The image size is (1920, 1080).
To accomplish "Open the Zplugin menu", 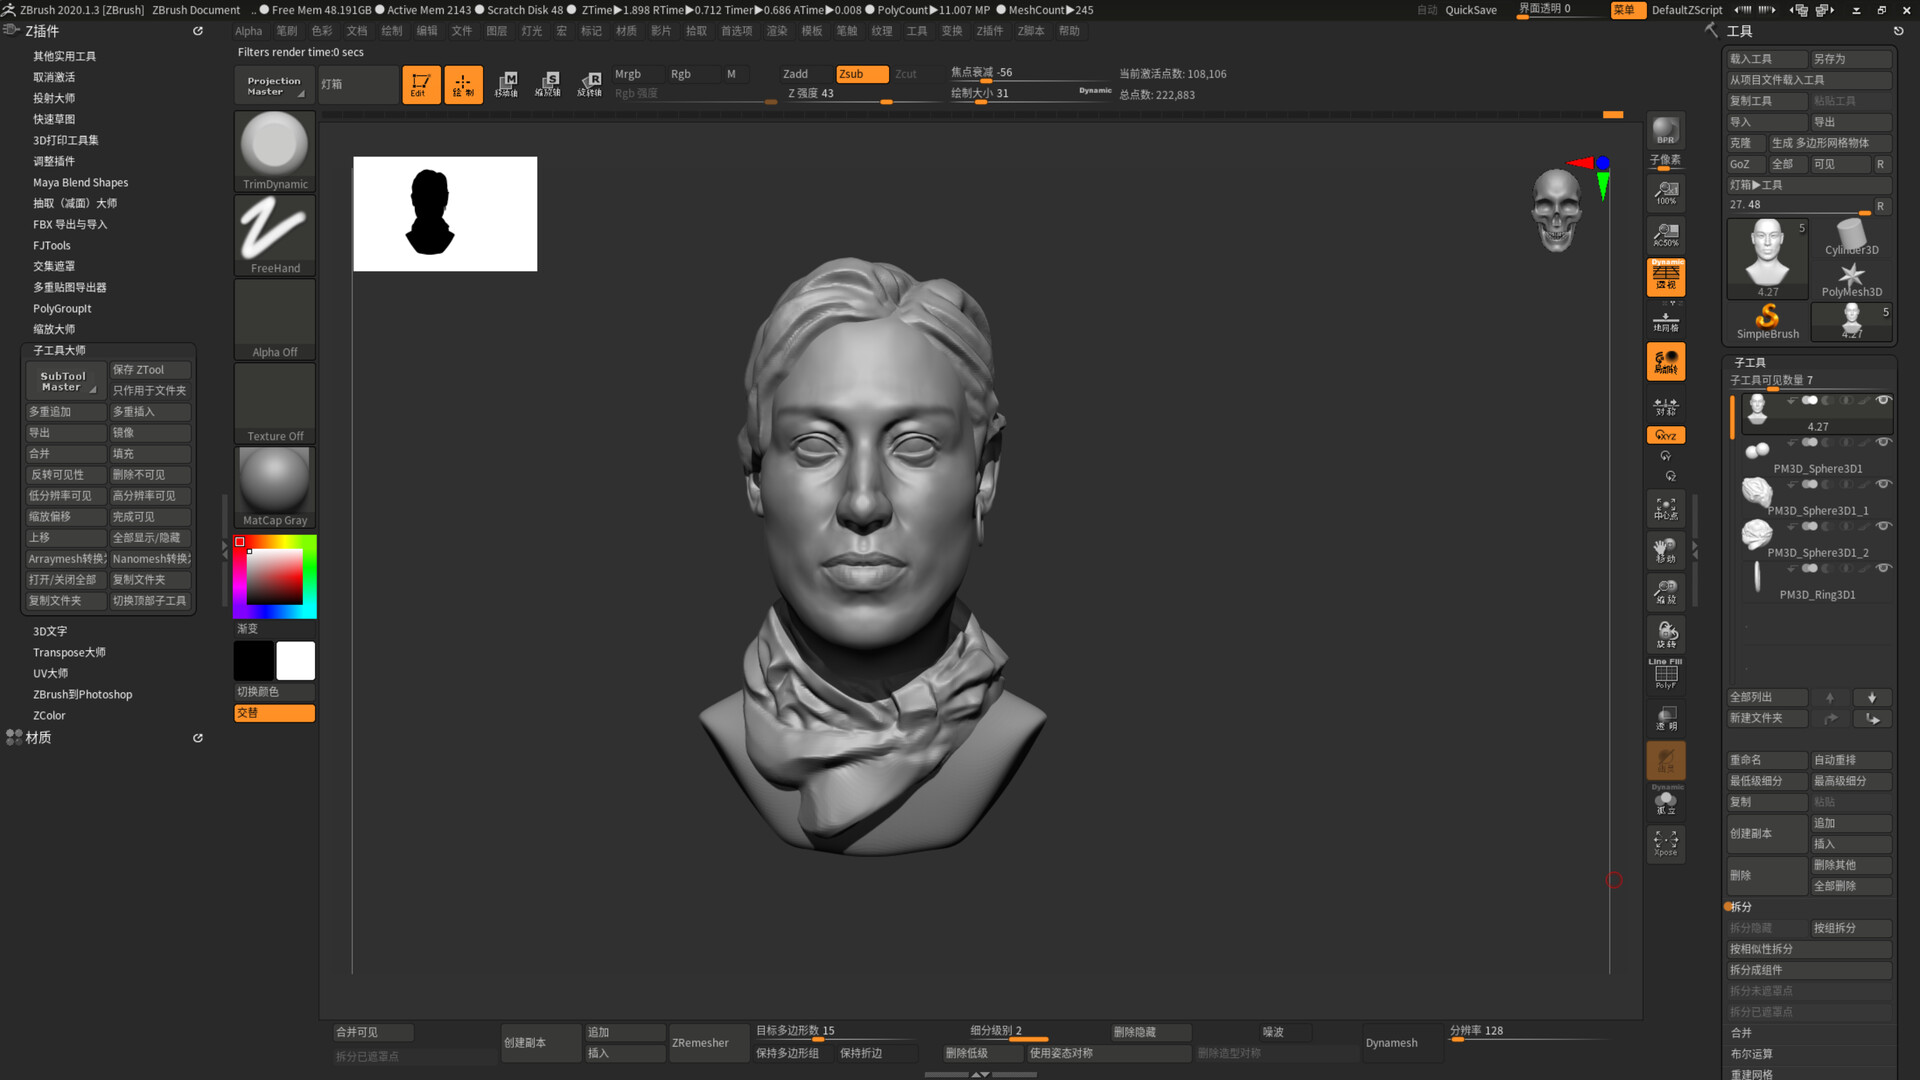I will (988, 31).
